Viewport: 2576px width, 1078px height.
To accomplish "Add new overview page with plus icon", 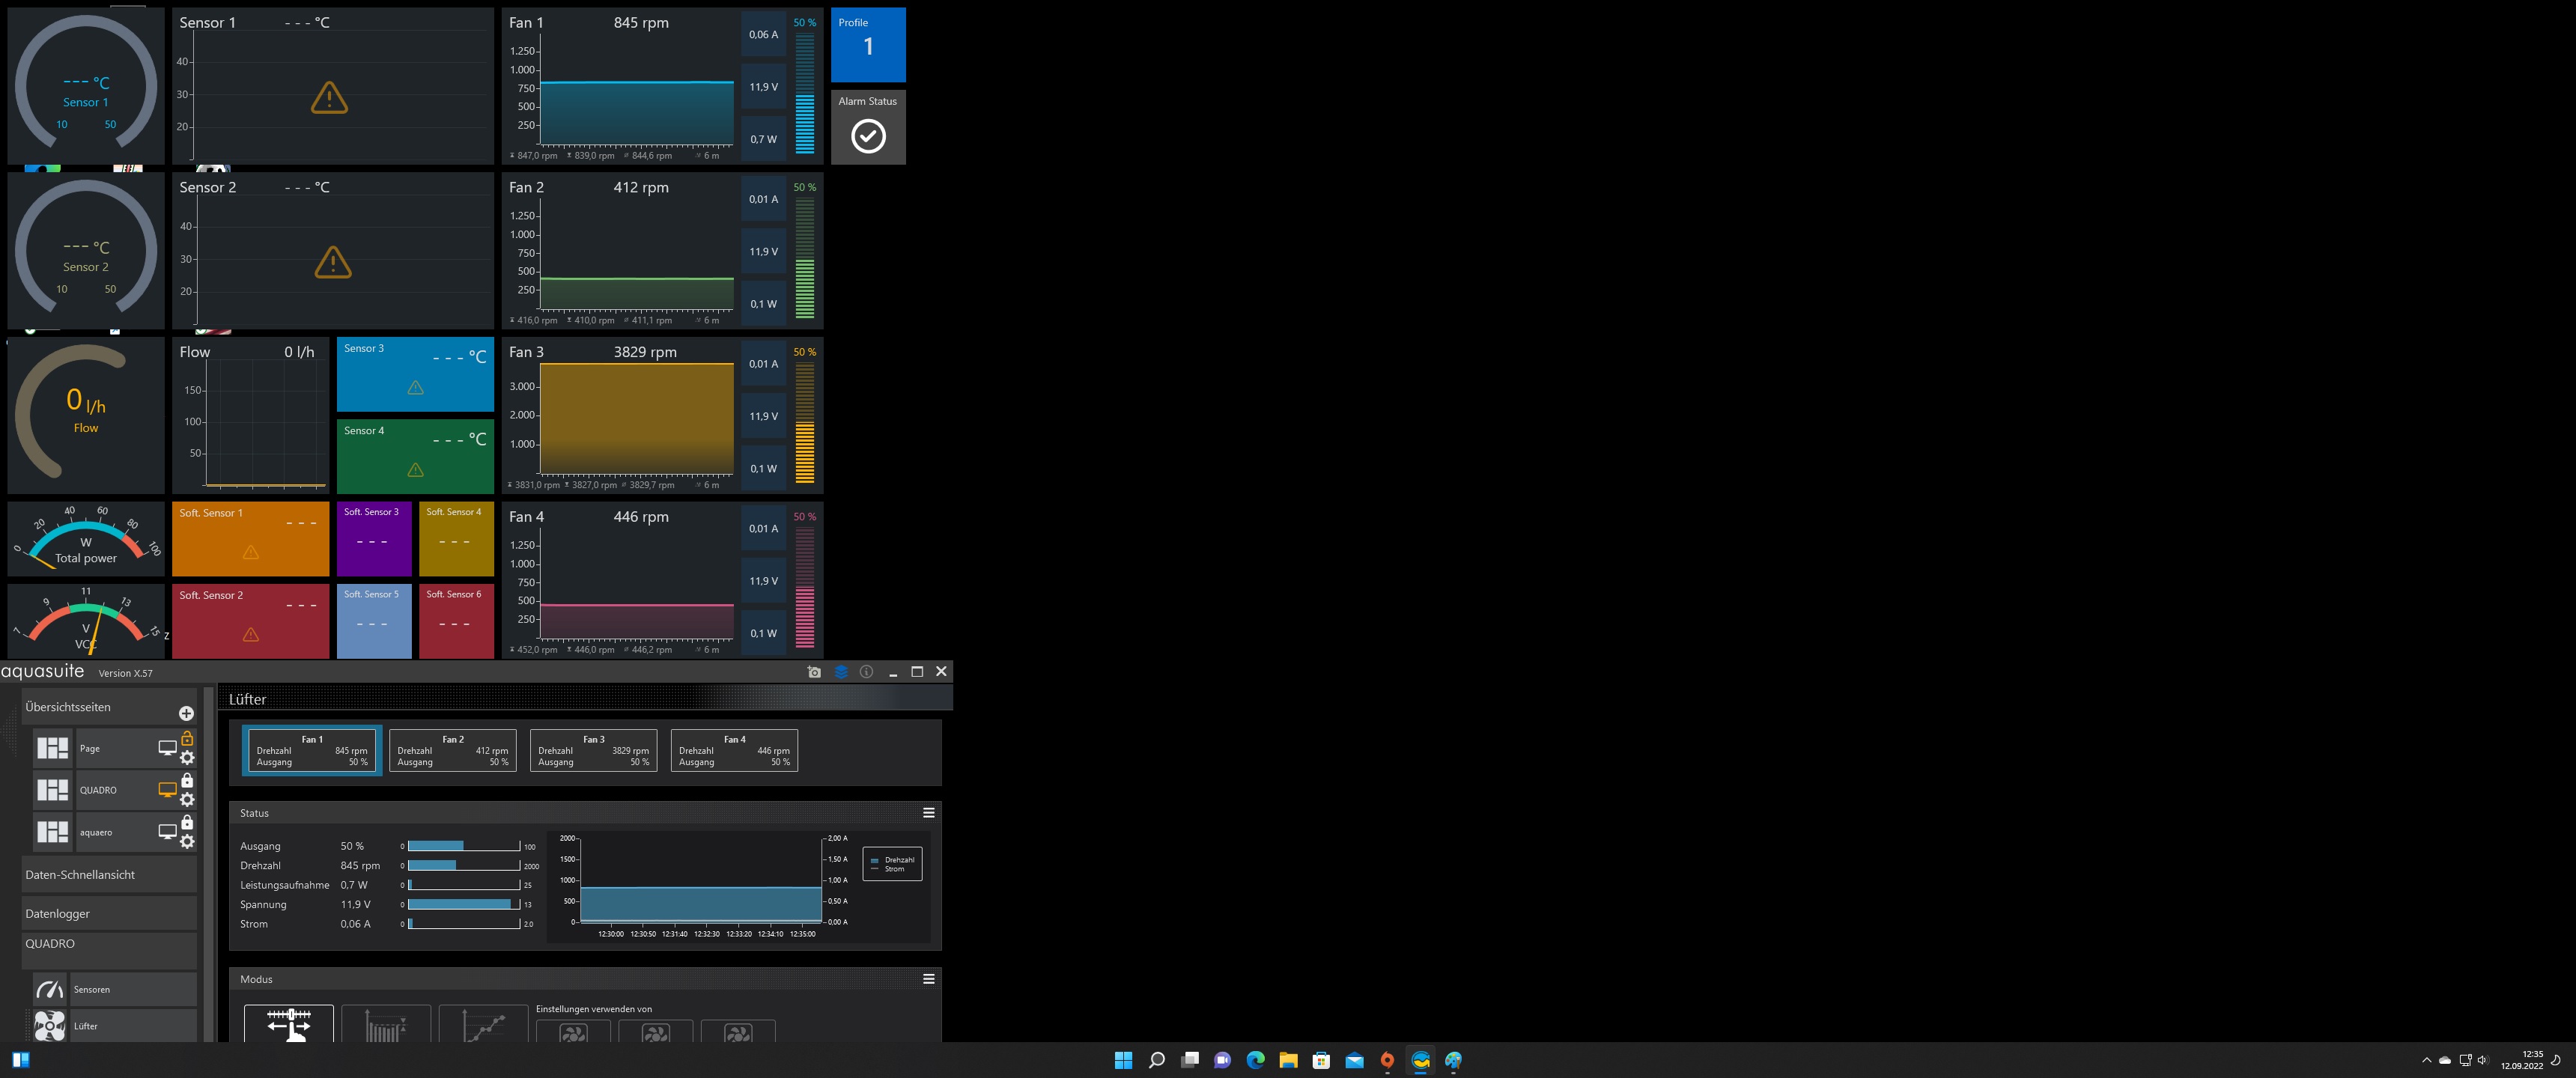I will (186, 713).
